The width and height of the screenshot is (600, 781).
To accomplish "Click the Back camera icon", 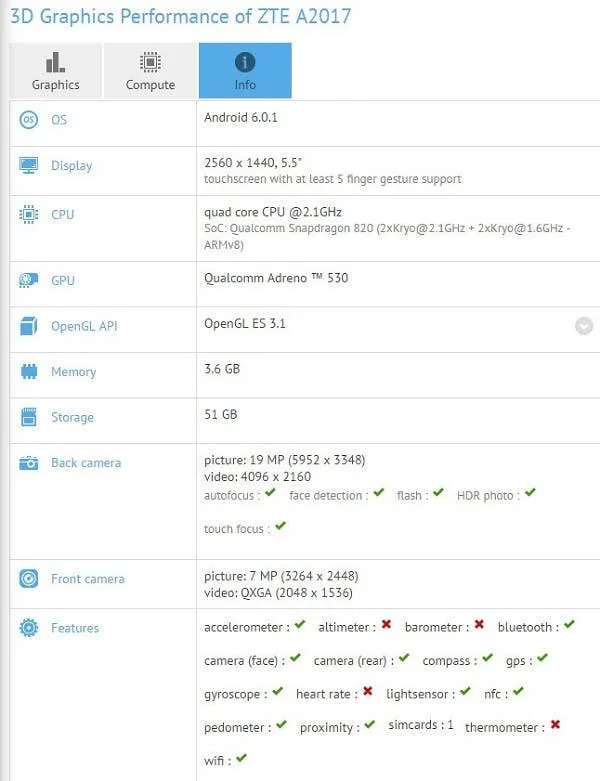I will 28,463.
